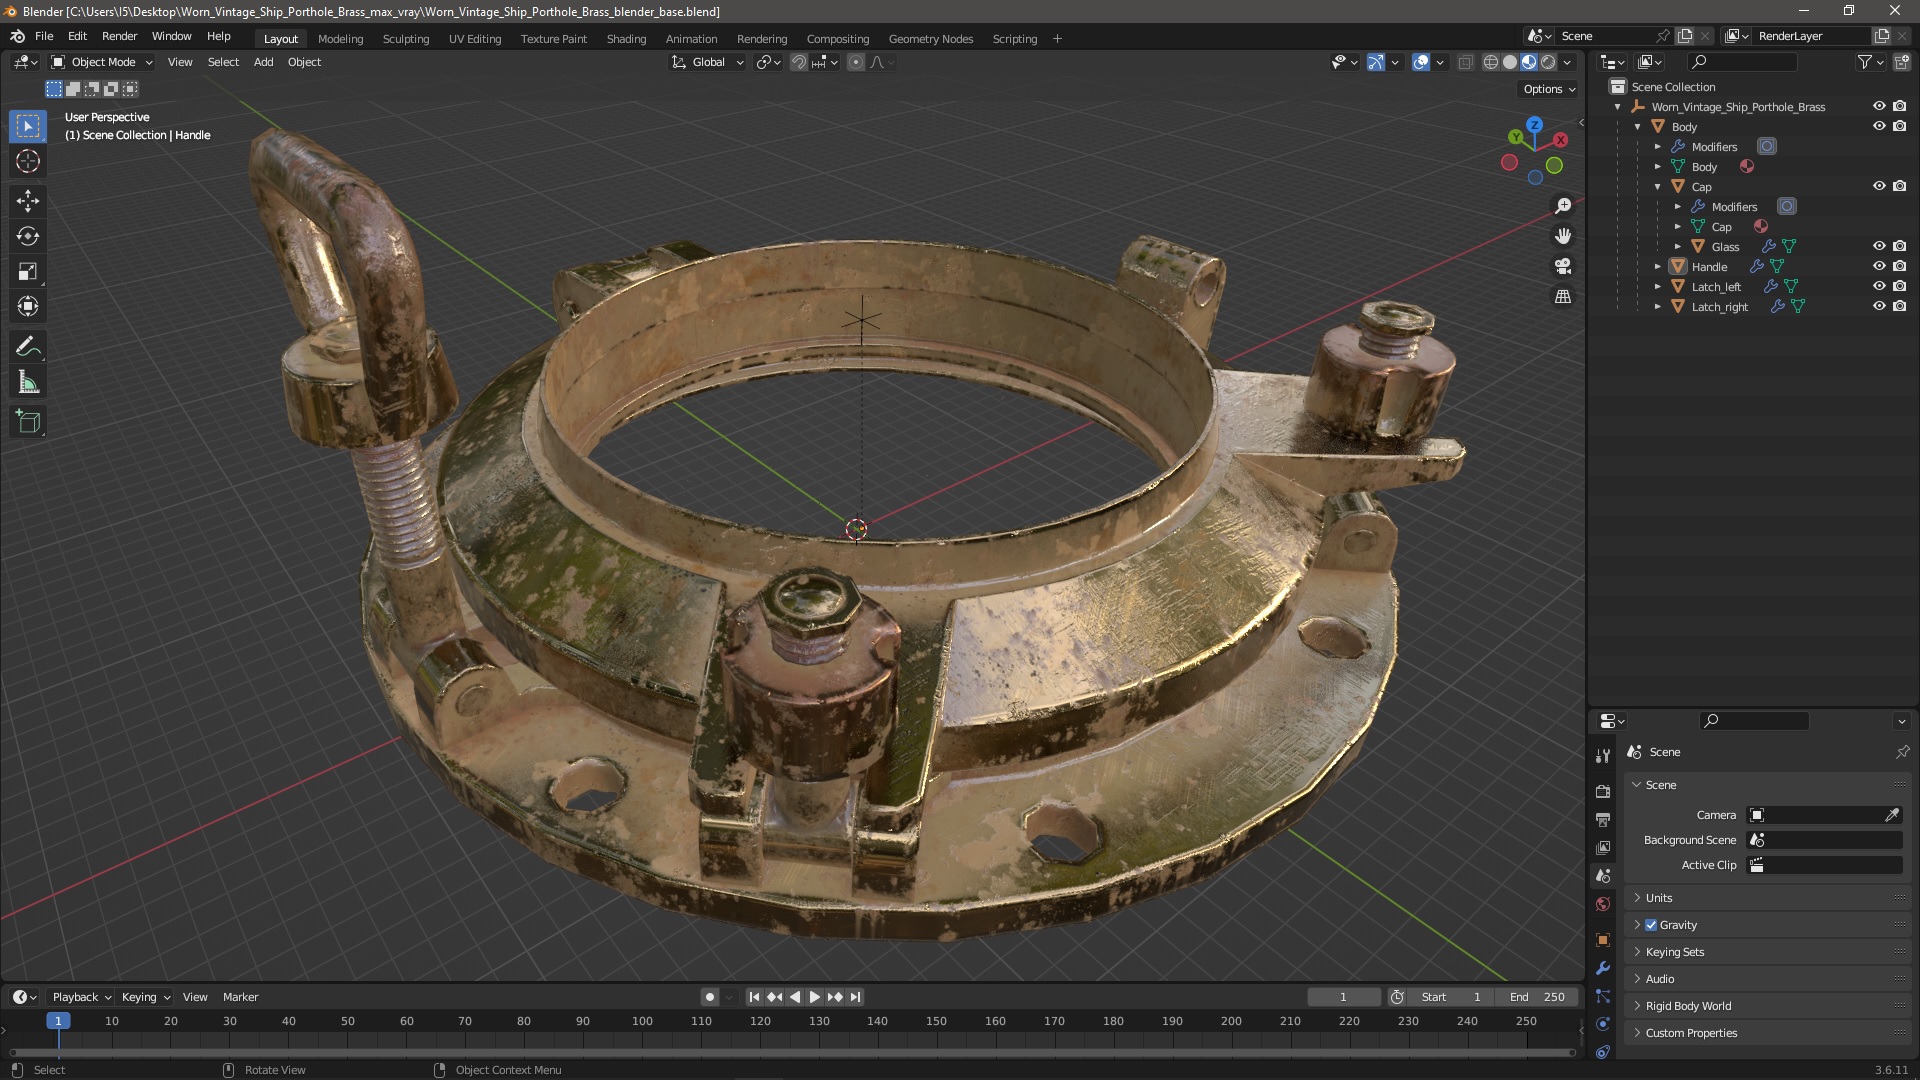Play the timeline animation
1920x1080 pixels.
pyautogui.click(x=814, y=997)
